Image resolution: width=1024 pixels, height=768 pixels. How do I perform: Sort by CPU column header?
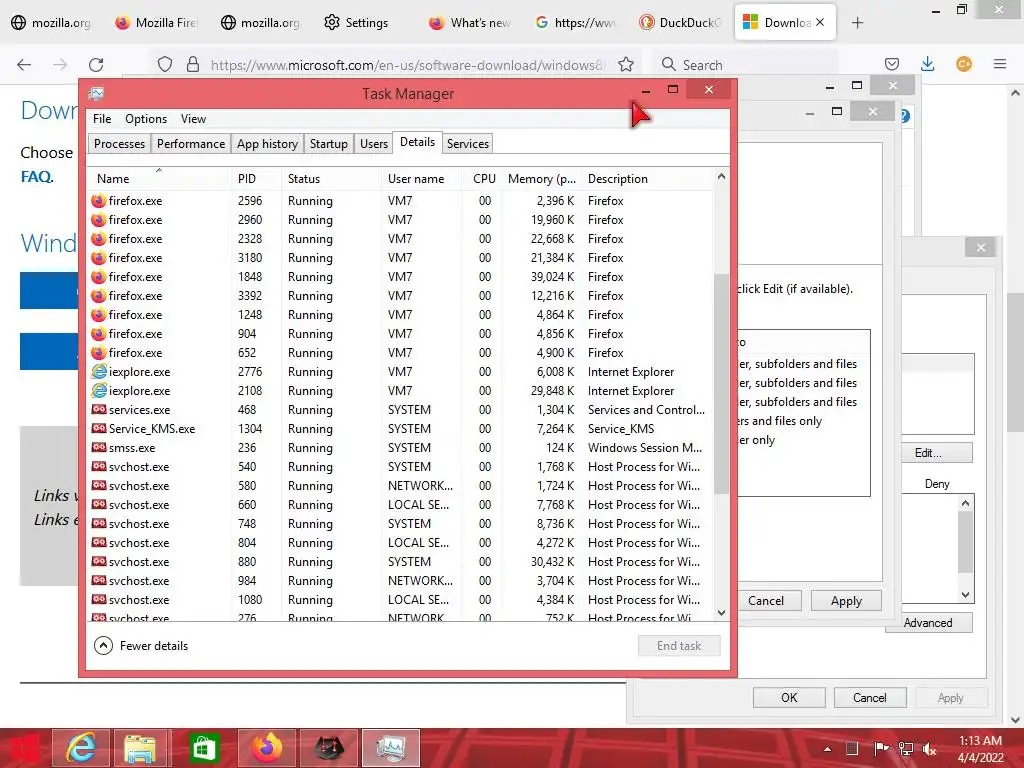(x=482, y=178)
